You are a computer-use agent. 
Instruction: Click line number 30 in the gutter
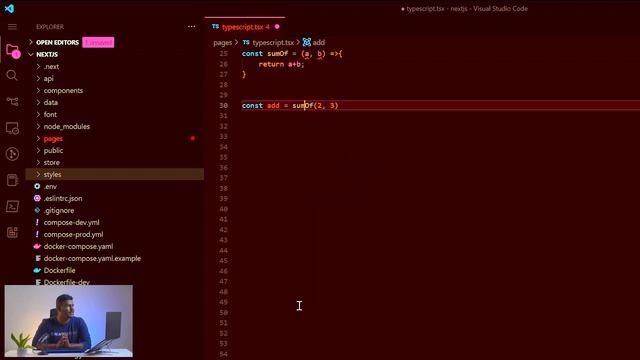(x=223, y=105)
